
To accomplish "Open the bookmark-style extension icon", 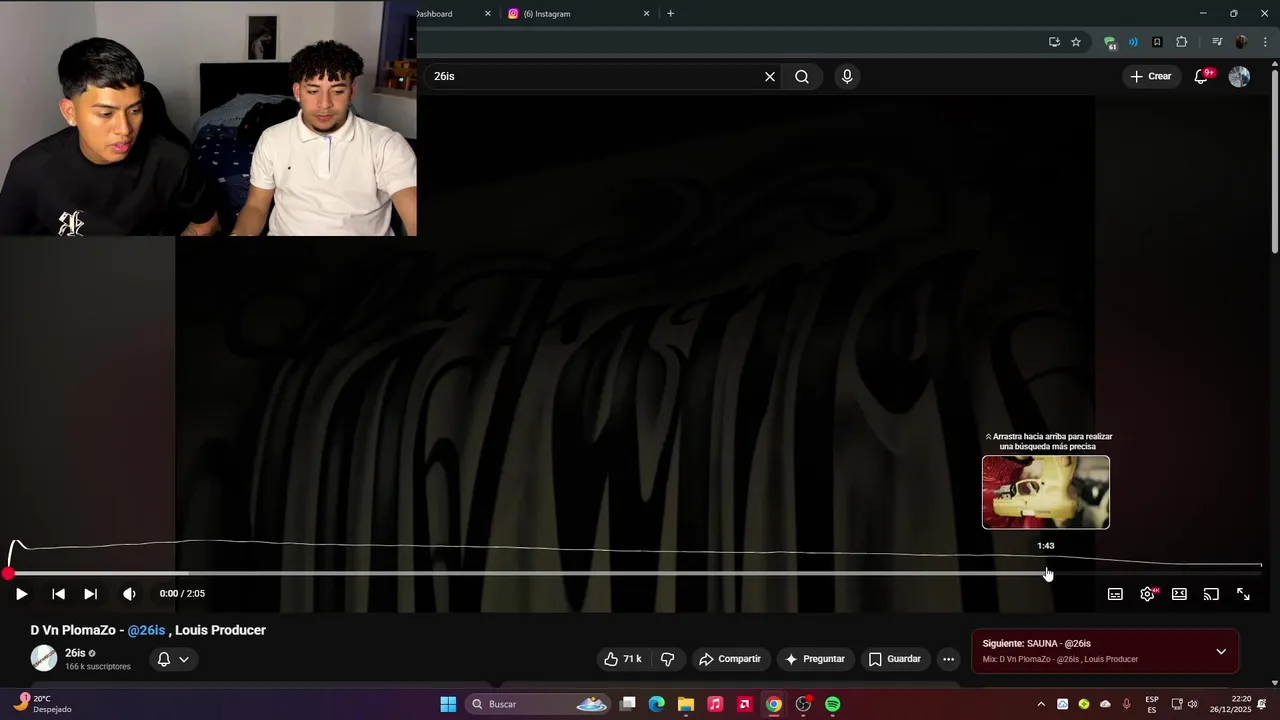I will tap(1157, 42).
